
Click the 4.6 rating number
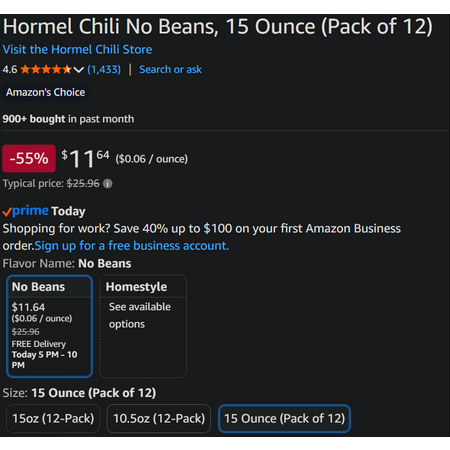[x=10, y=70]
